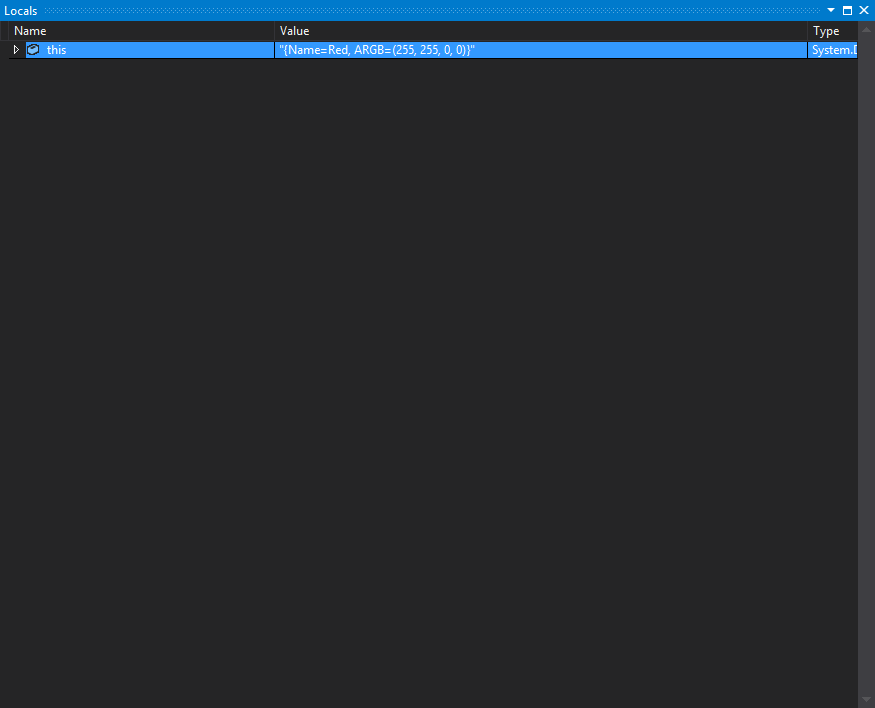Open the dropdown chevron on the Locals titlebar
This screenshot has height=708, width=875.
(831, 10)
